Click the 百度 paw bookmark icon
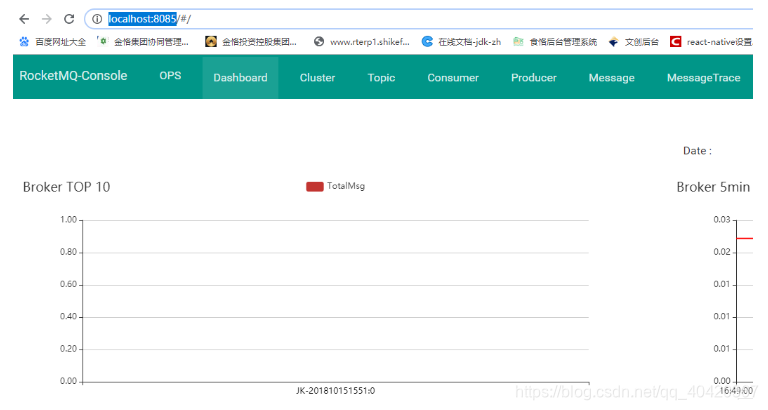This screenshot has height=410, width=768. click(24, 42)
